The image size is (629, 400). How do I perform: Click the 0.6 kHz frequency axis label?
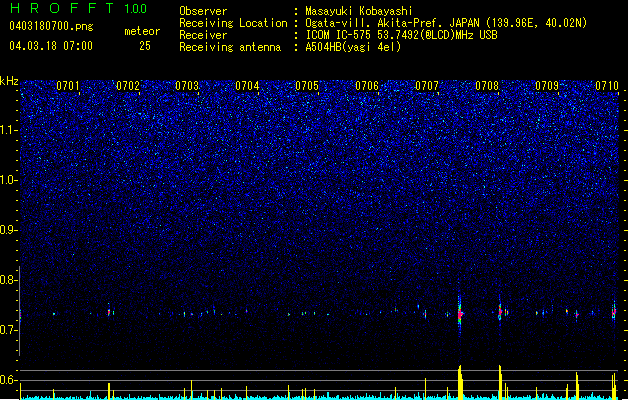point(8,380)
